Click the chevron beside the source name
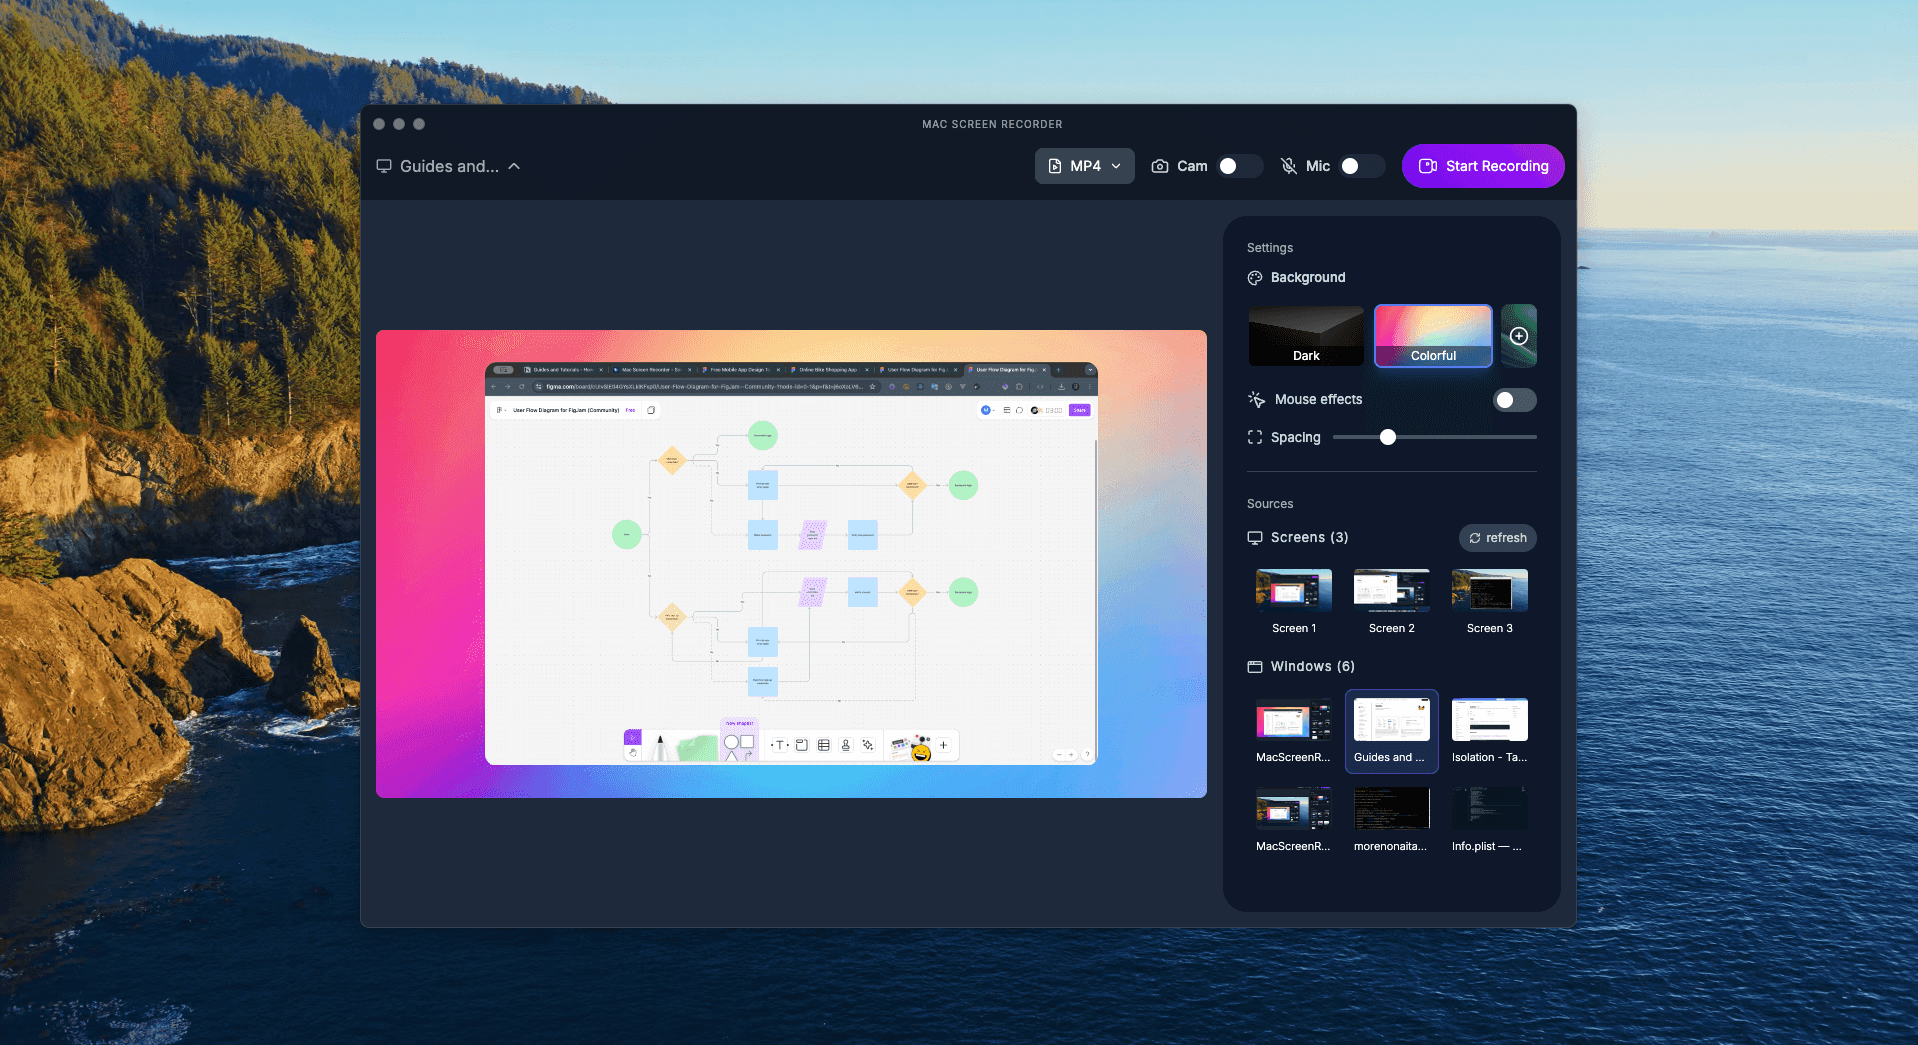Screen dimensions: 1918x1045 (514, 166)
